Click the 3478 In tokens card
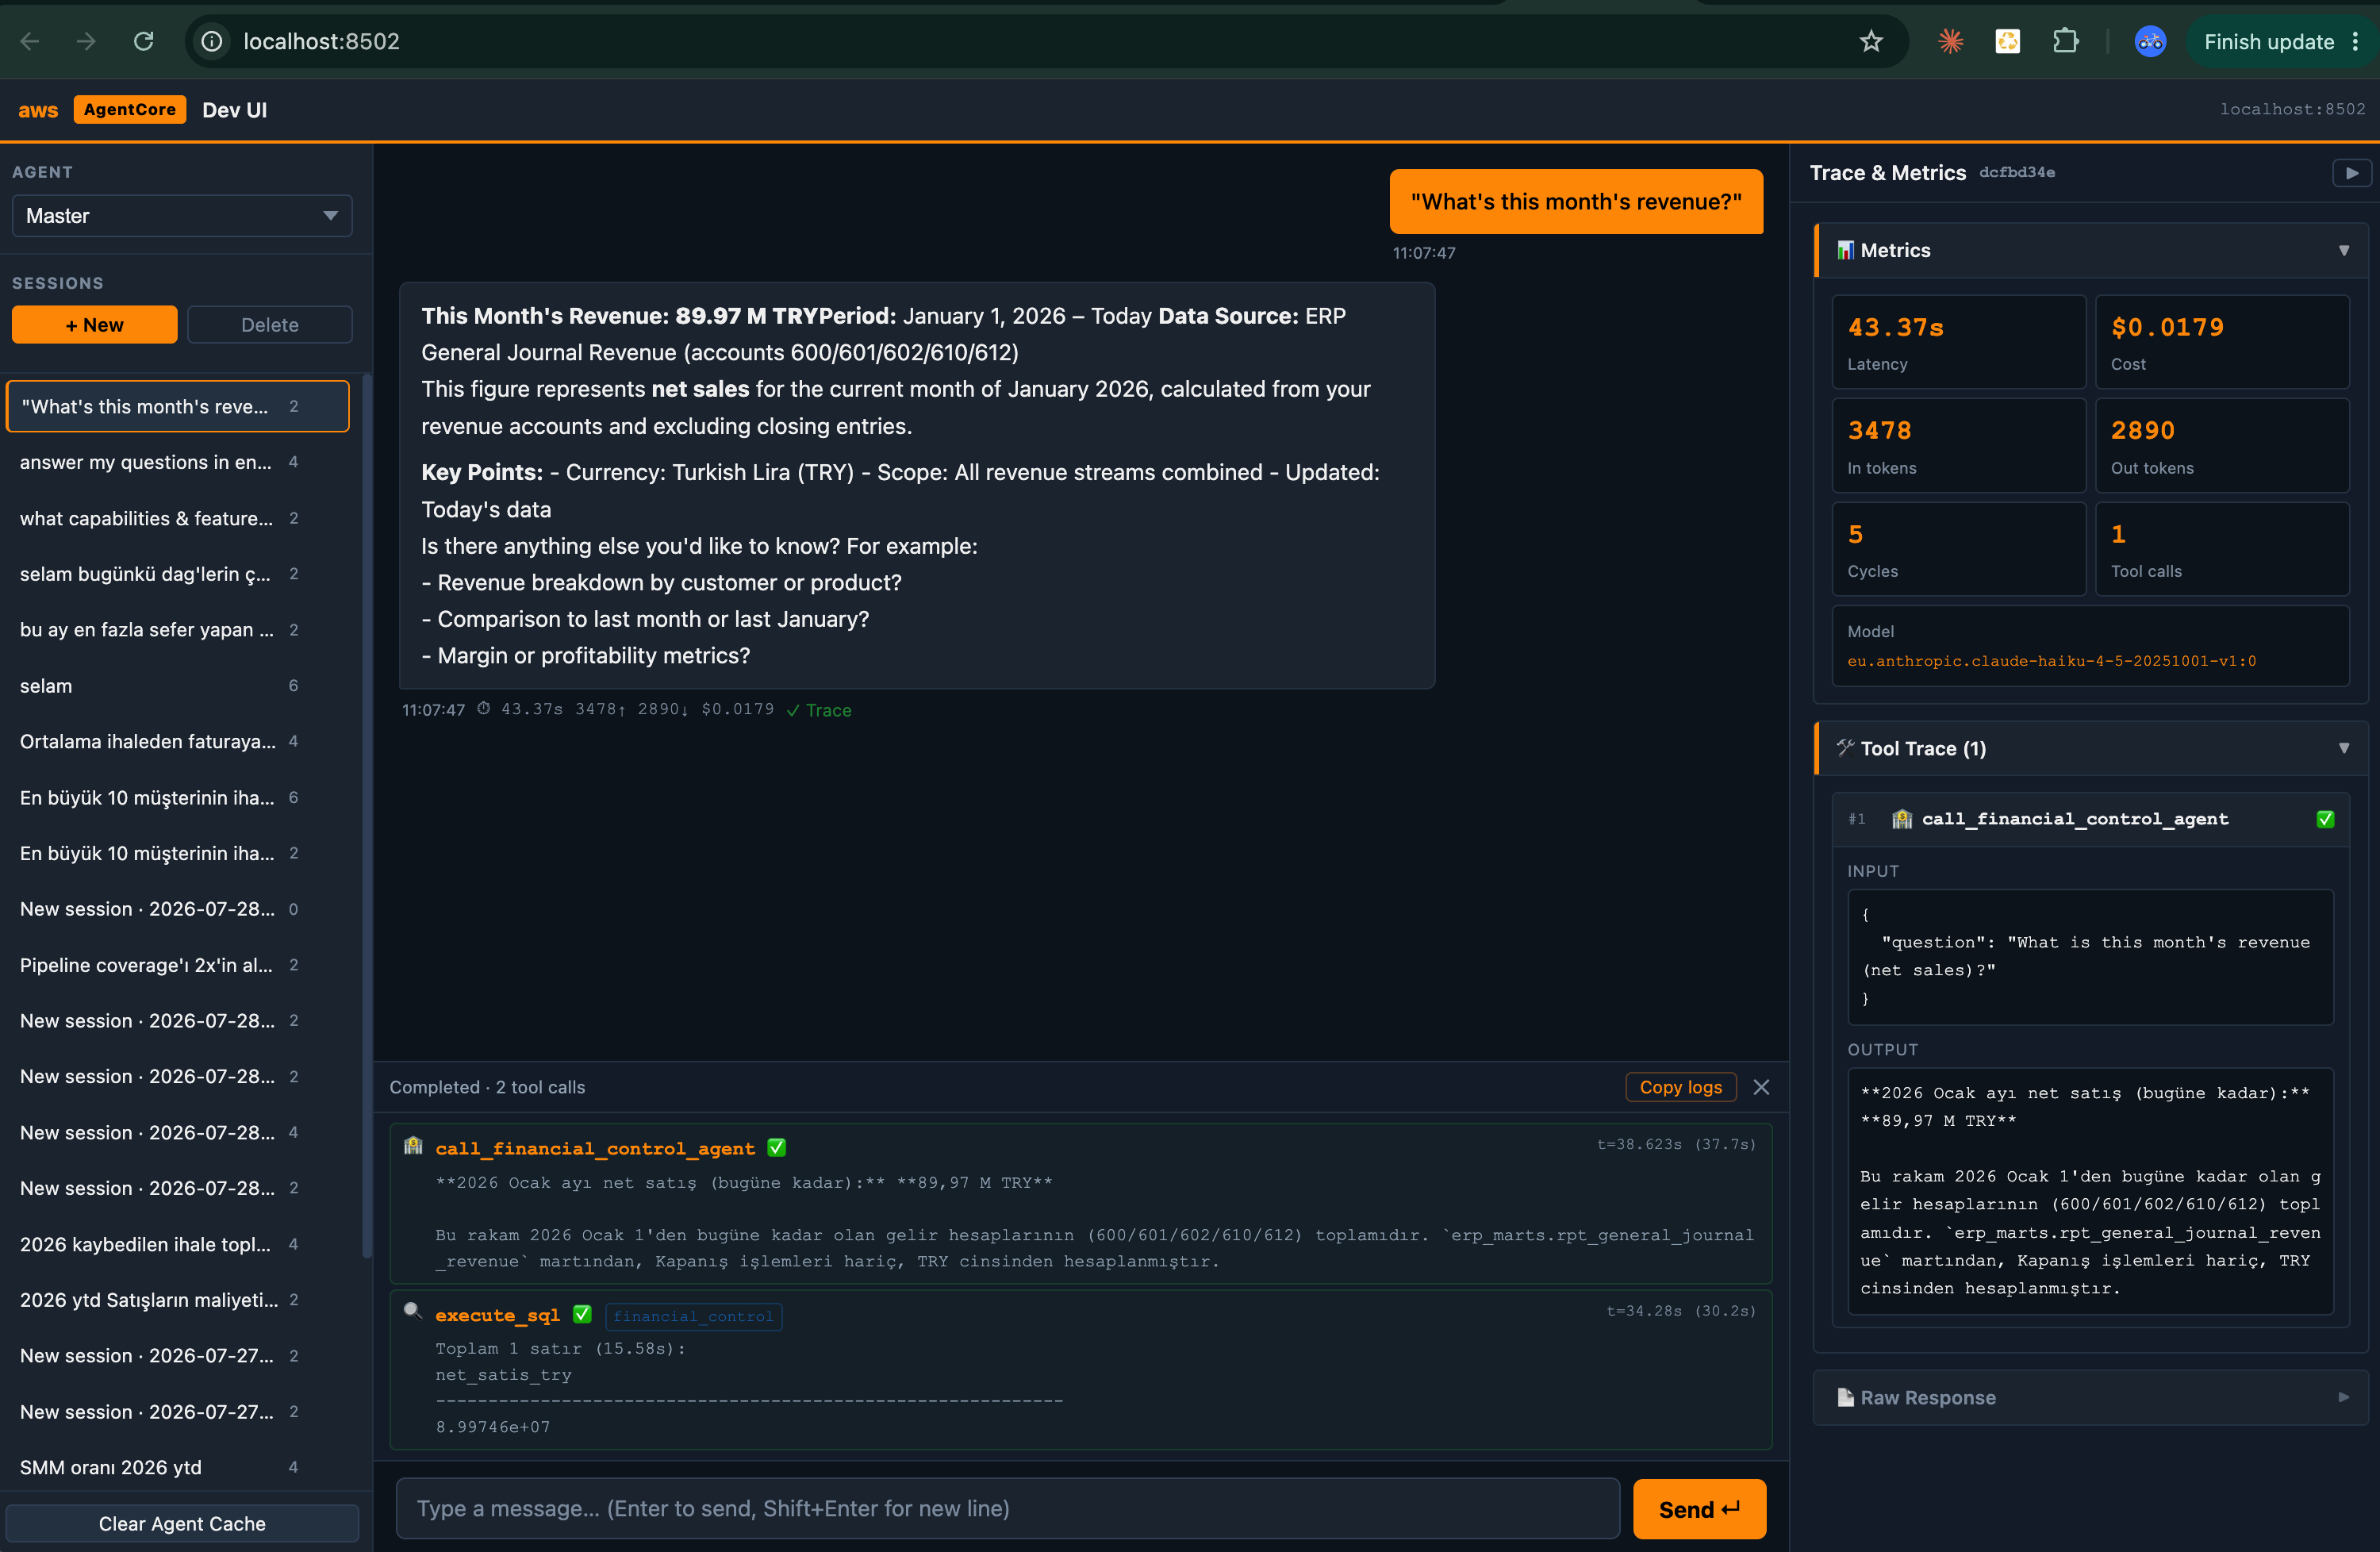 pyautogui.click(x=1958, y=446)
